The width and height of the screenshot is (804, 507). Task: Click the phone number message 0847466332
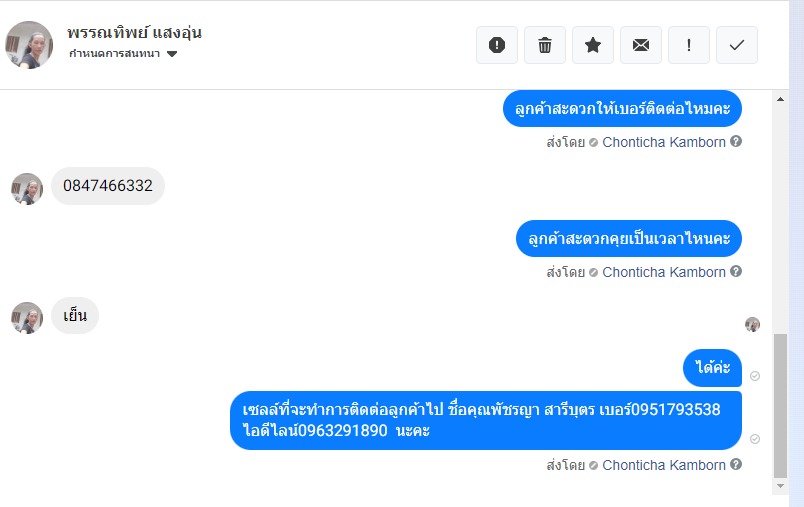108,186
